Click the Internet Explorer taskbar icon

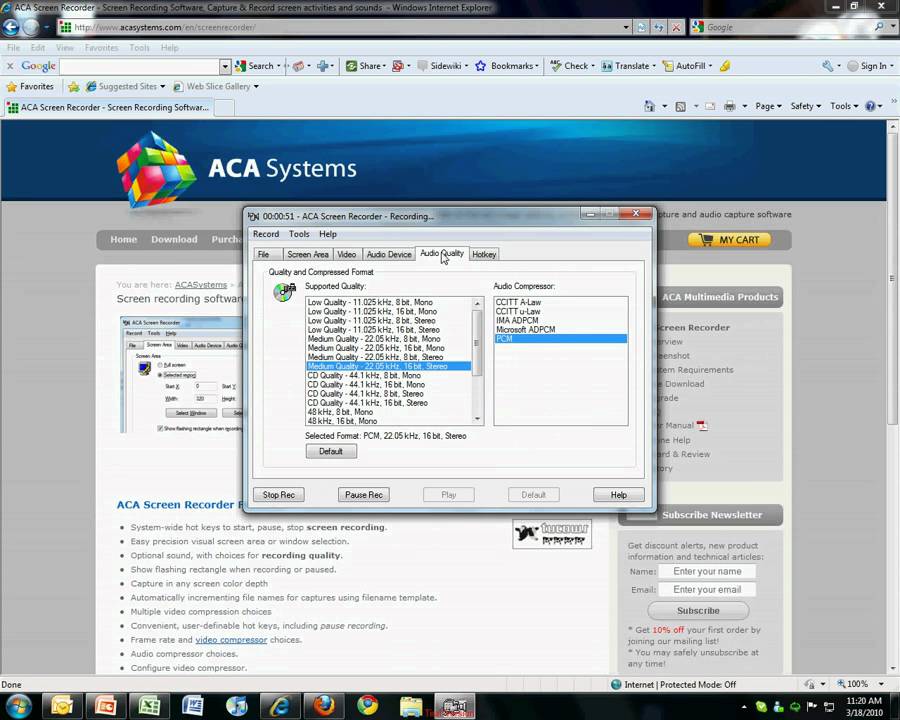tap(280, 706)
